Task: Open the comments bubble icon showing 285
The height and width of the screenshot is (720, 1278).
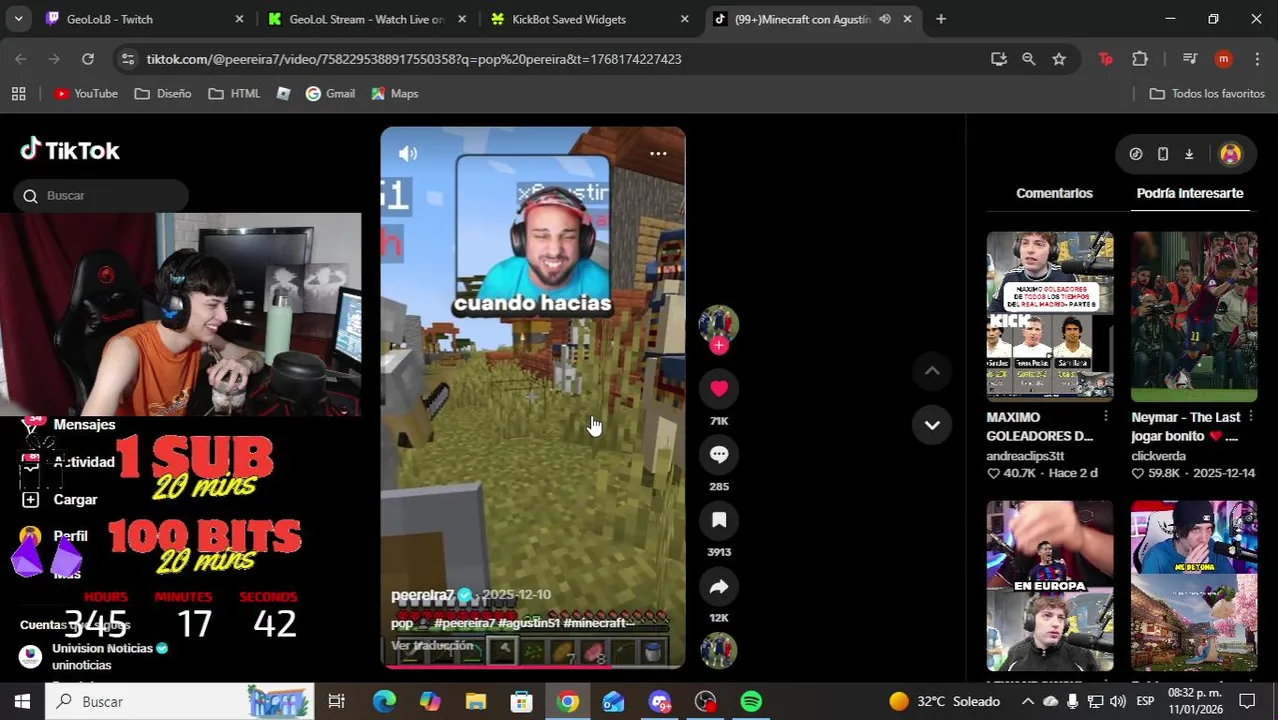Action: point(719,455)
